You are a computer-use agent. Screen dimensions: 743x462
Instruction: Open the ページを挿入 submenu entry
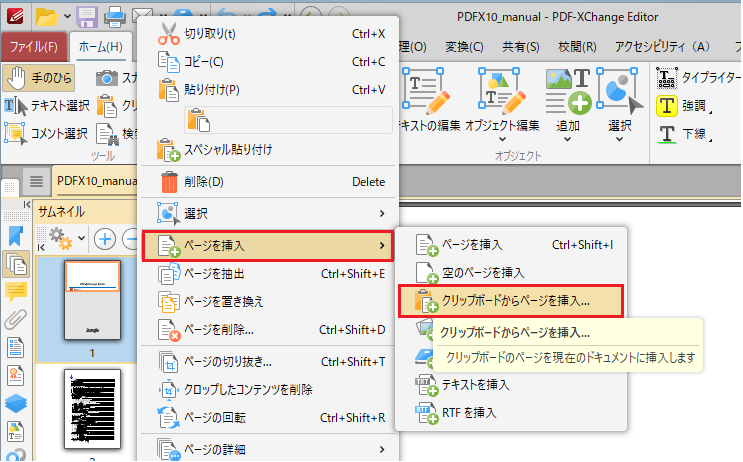click(268, 245)
